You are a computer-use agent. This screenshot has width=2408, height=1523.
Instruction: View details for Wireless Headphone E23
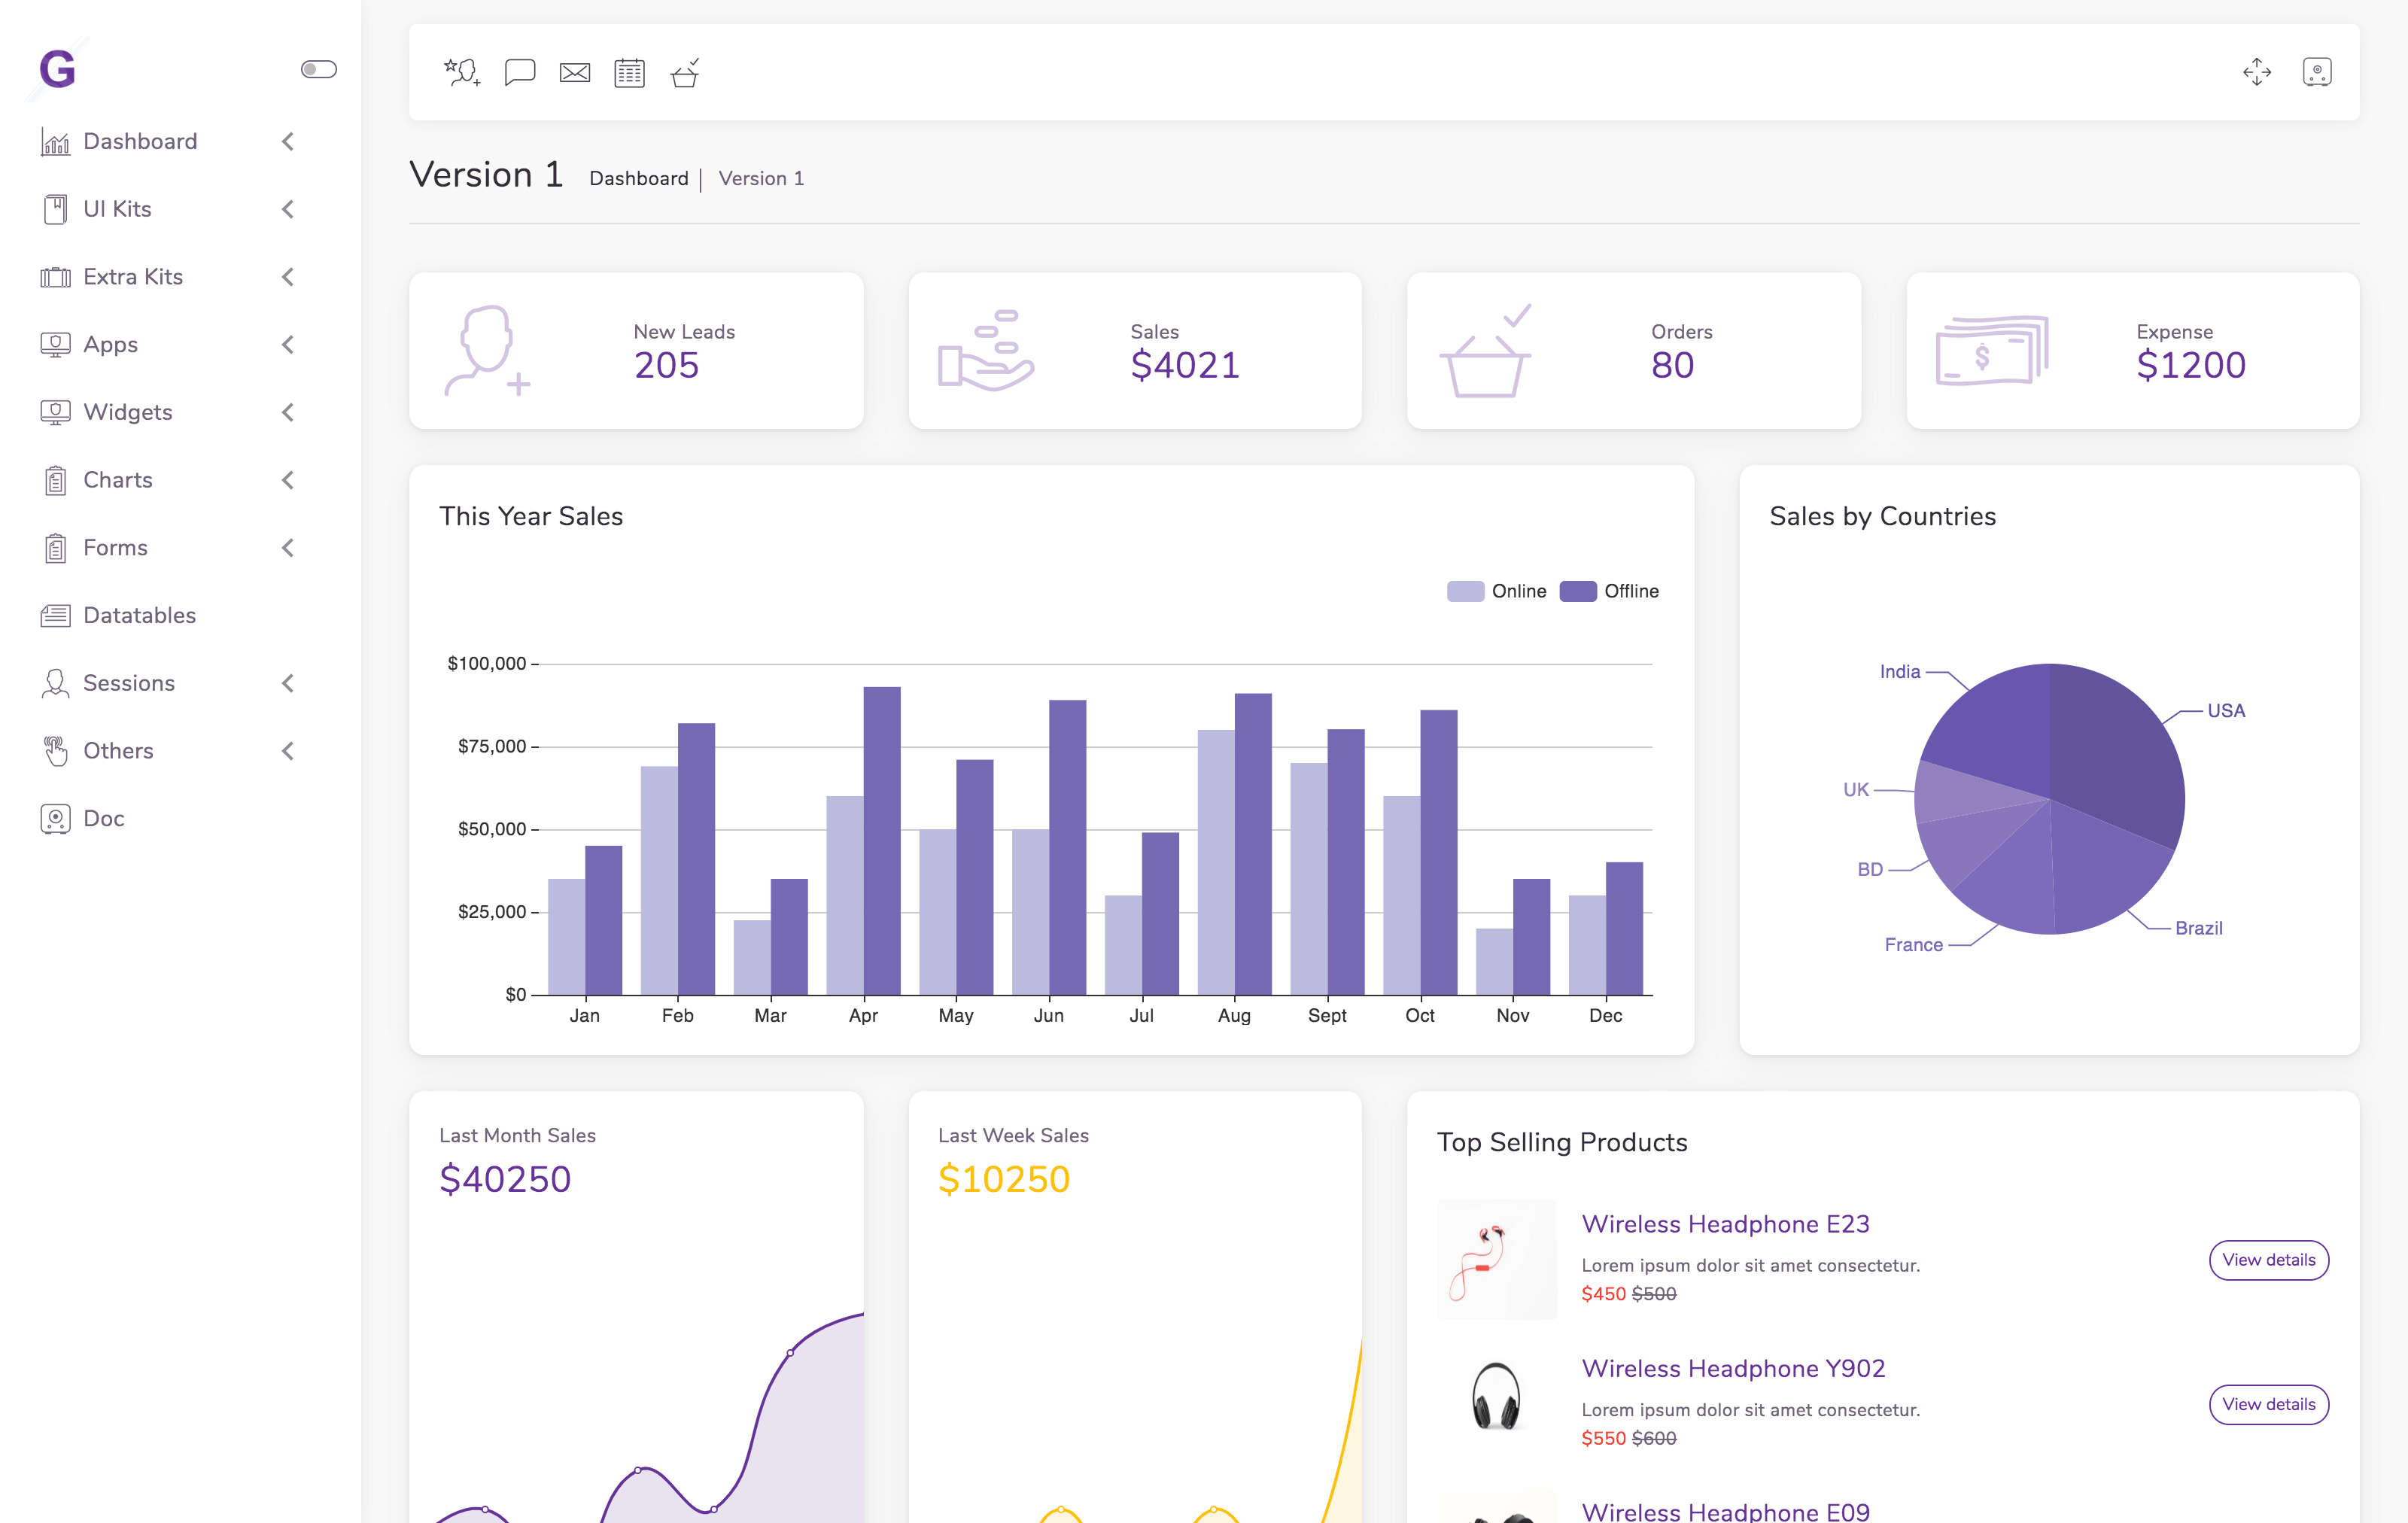point(2268,1259)
